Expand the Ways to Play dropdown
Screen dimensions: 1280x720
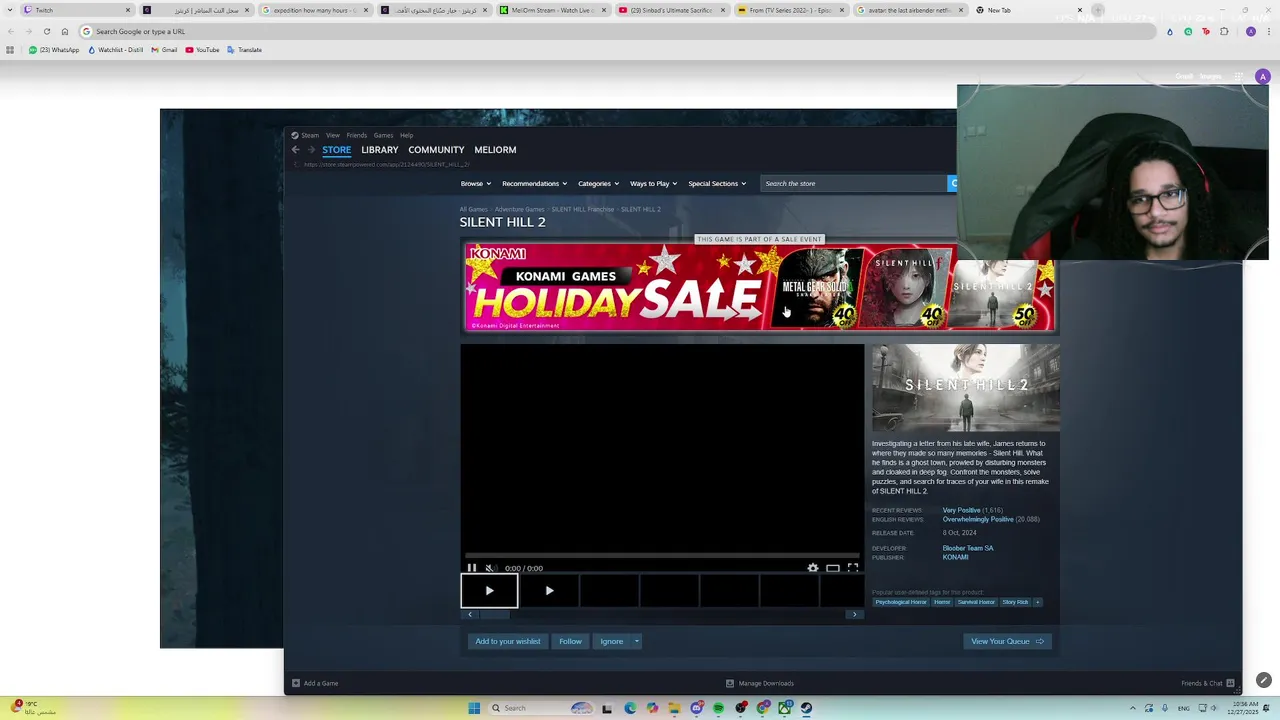click(653, 183)
